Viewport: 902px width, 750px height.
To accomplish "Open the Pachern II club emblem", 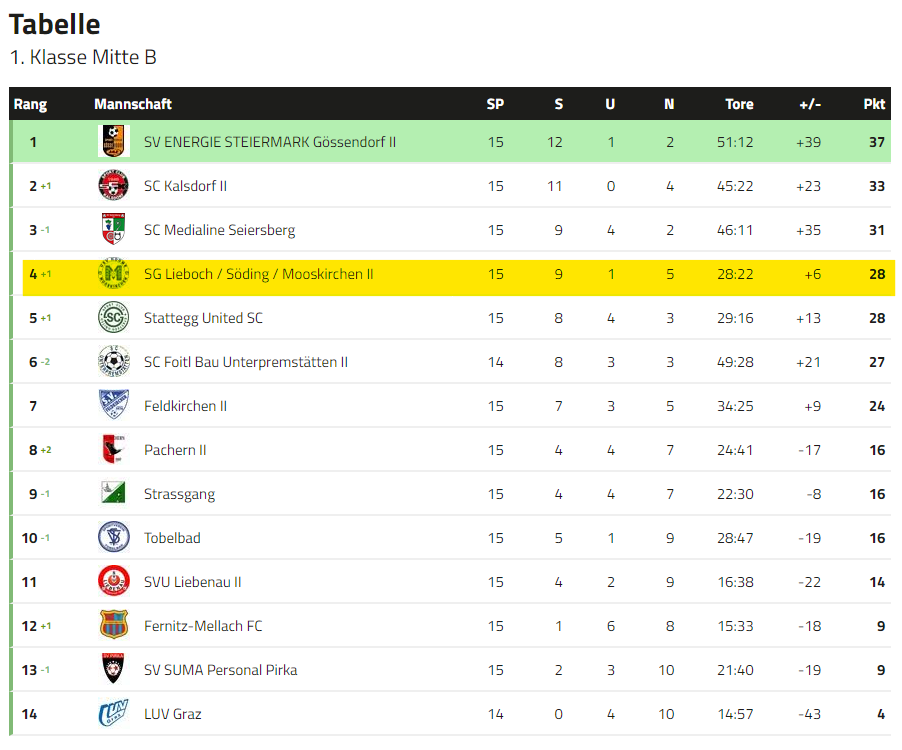I will (x=113, y=449).
